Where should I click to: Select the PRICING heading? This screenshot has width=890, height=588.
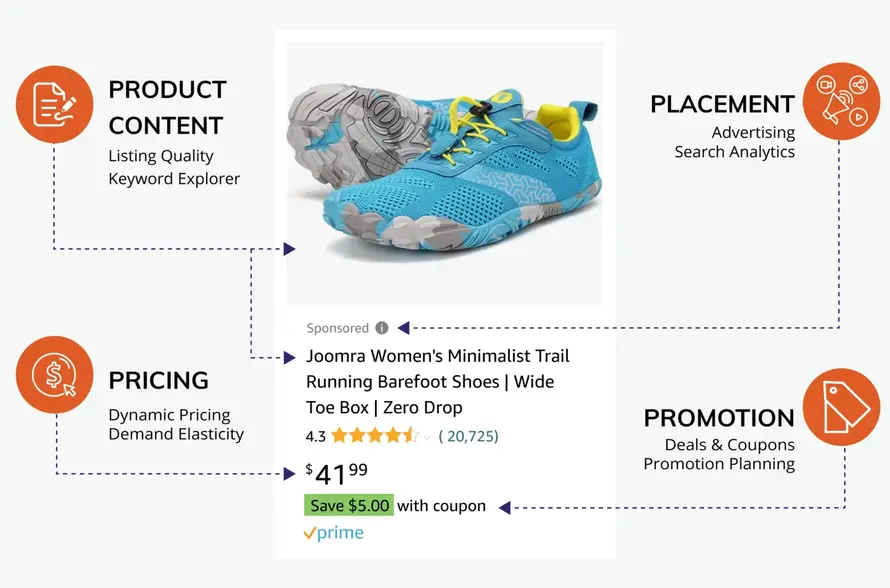(x=158, y=380)
